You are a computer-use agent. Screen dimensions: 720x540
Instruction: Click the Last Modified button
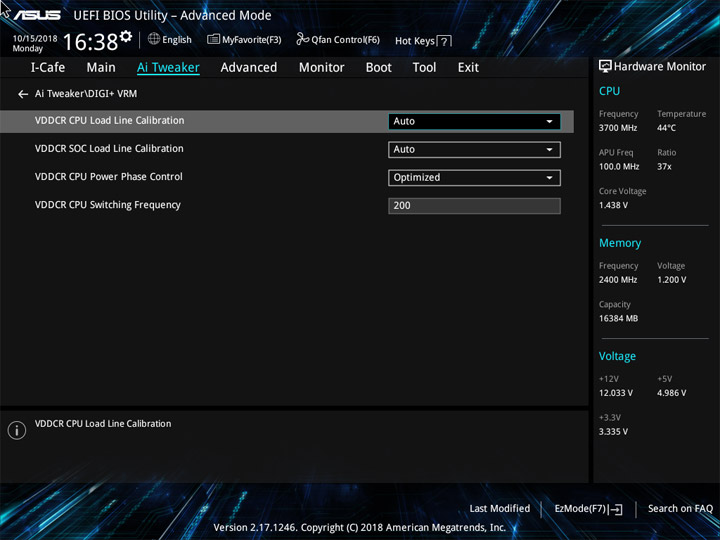click(x=500, y=509)
